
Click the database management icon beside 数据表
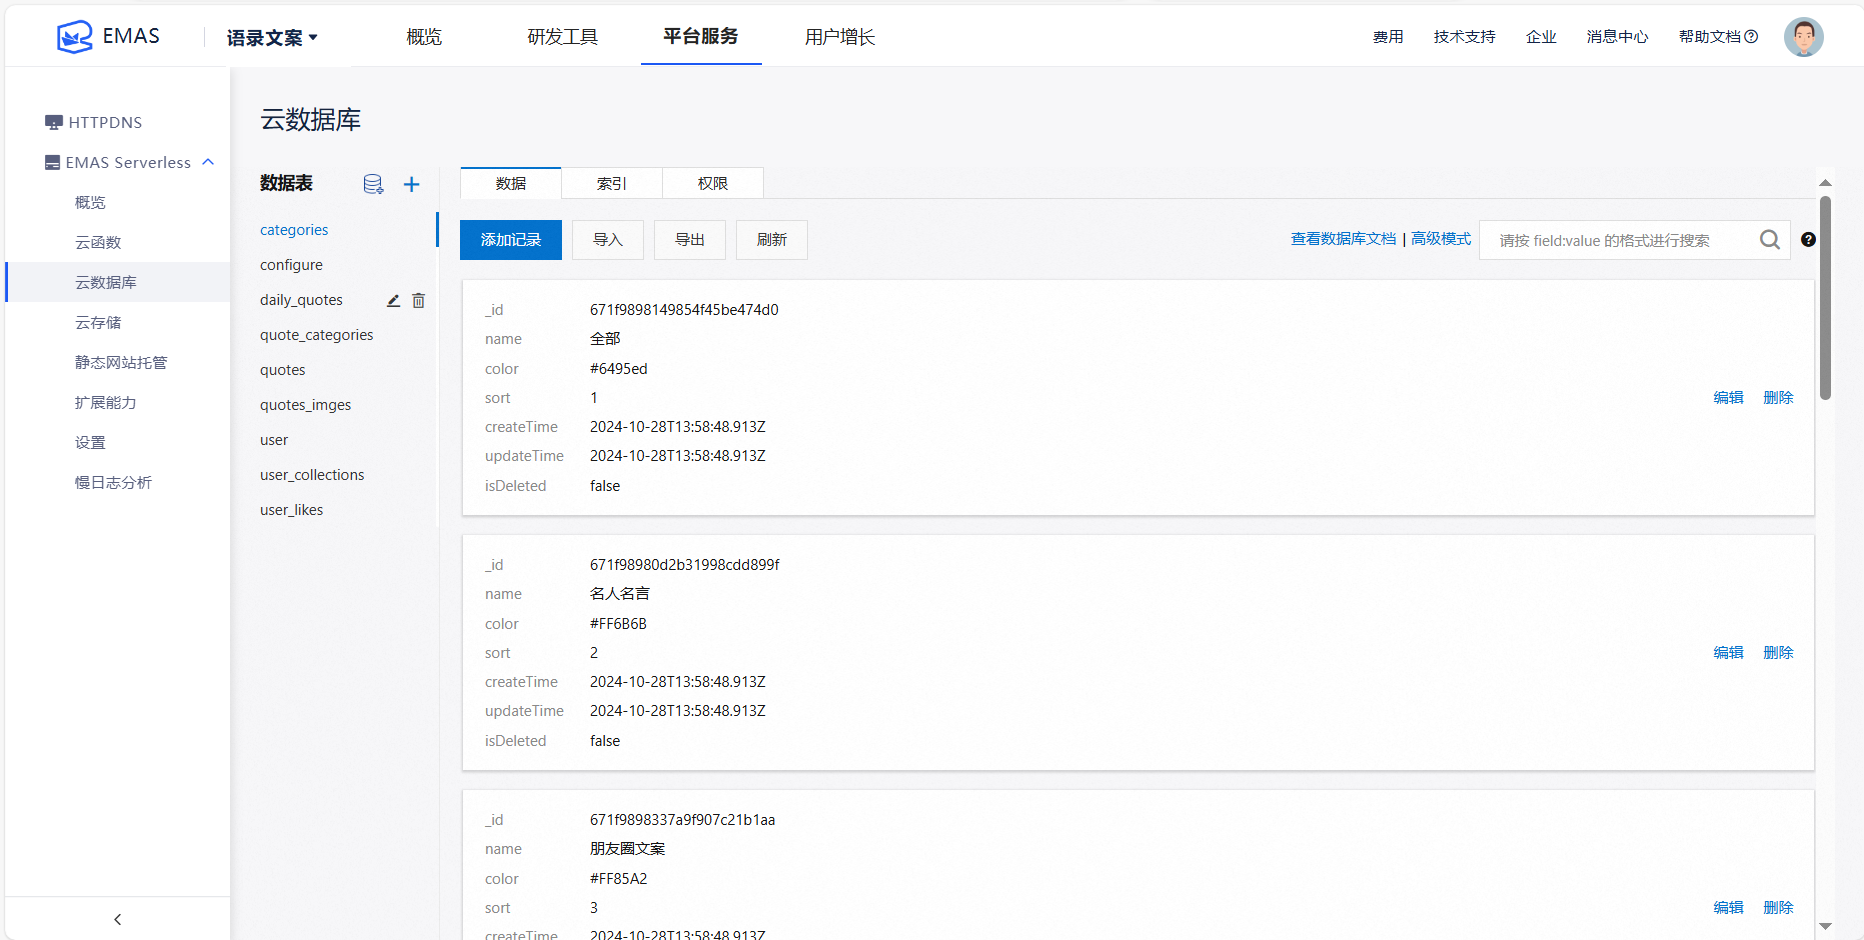tap(373, 184)
